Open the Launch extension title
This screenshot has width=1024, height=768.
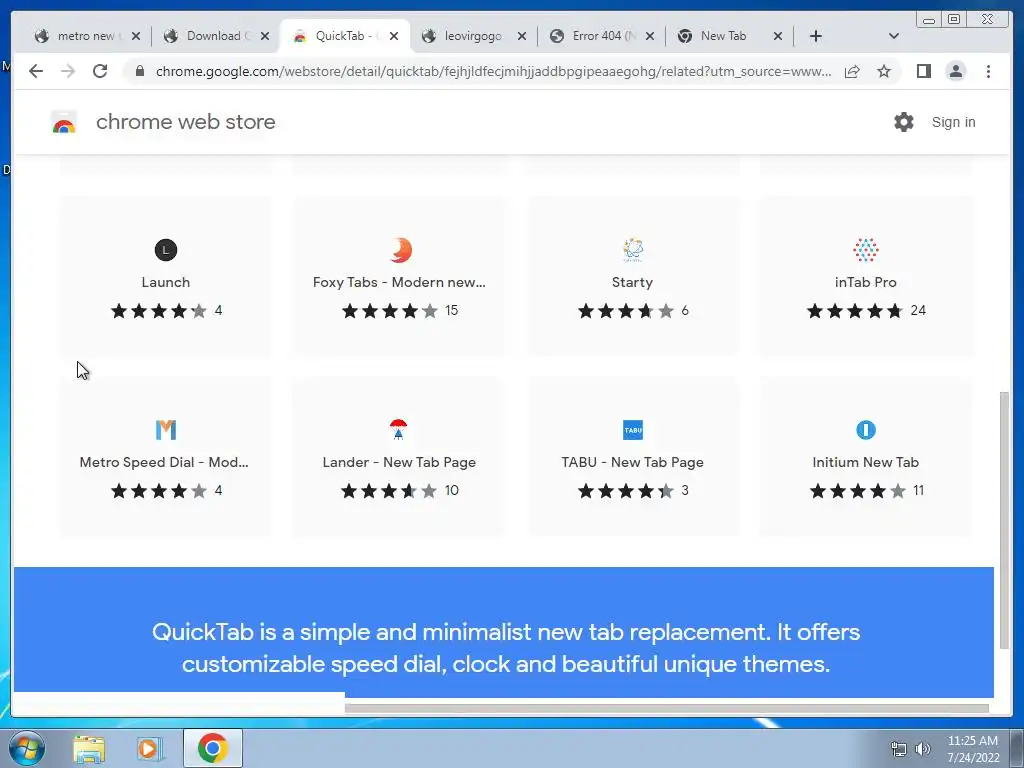point(166,282)
